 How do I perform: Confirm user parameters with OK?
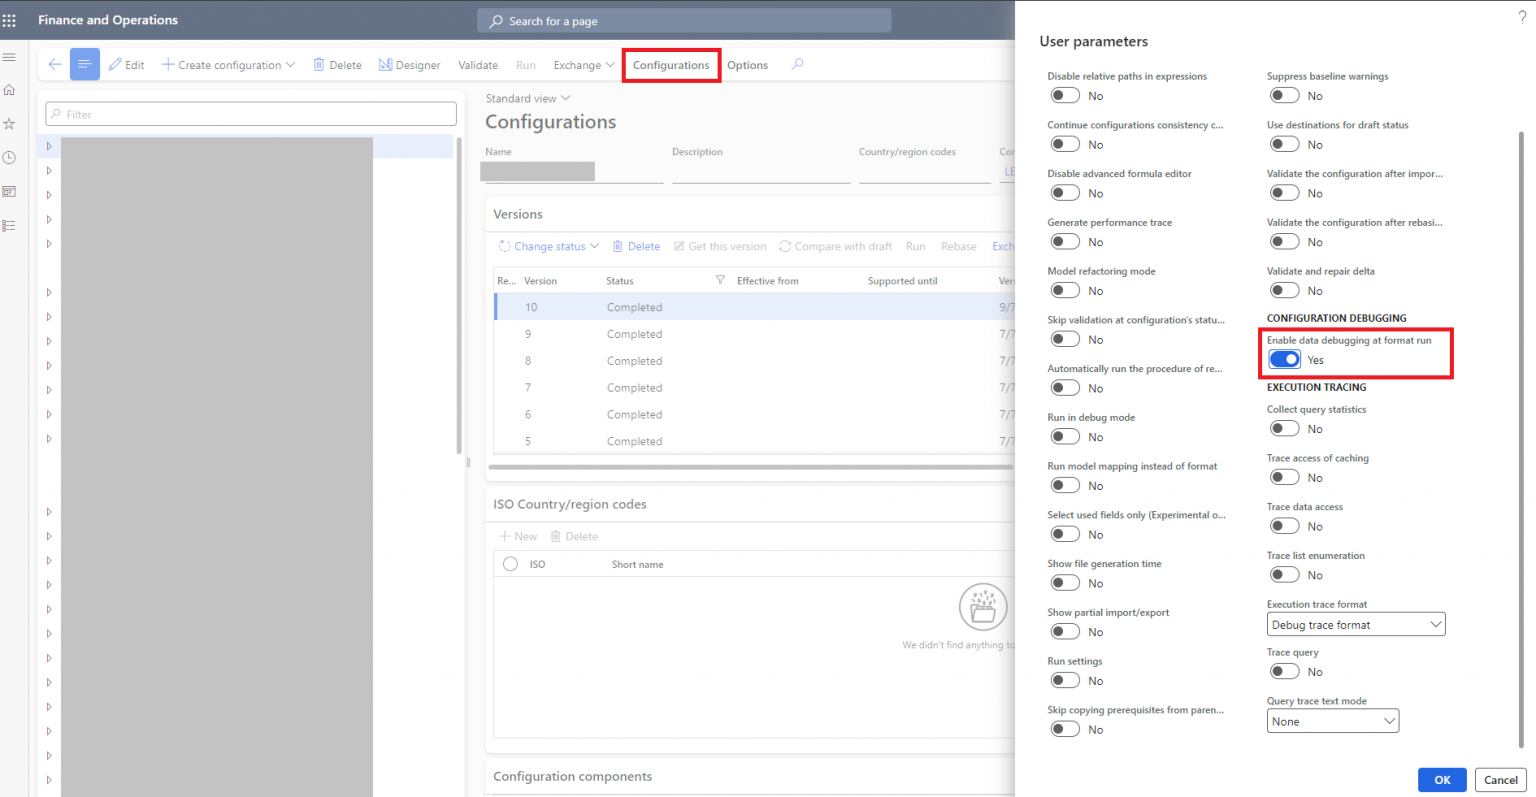pyautogui.click(x=1442, y=779)
